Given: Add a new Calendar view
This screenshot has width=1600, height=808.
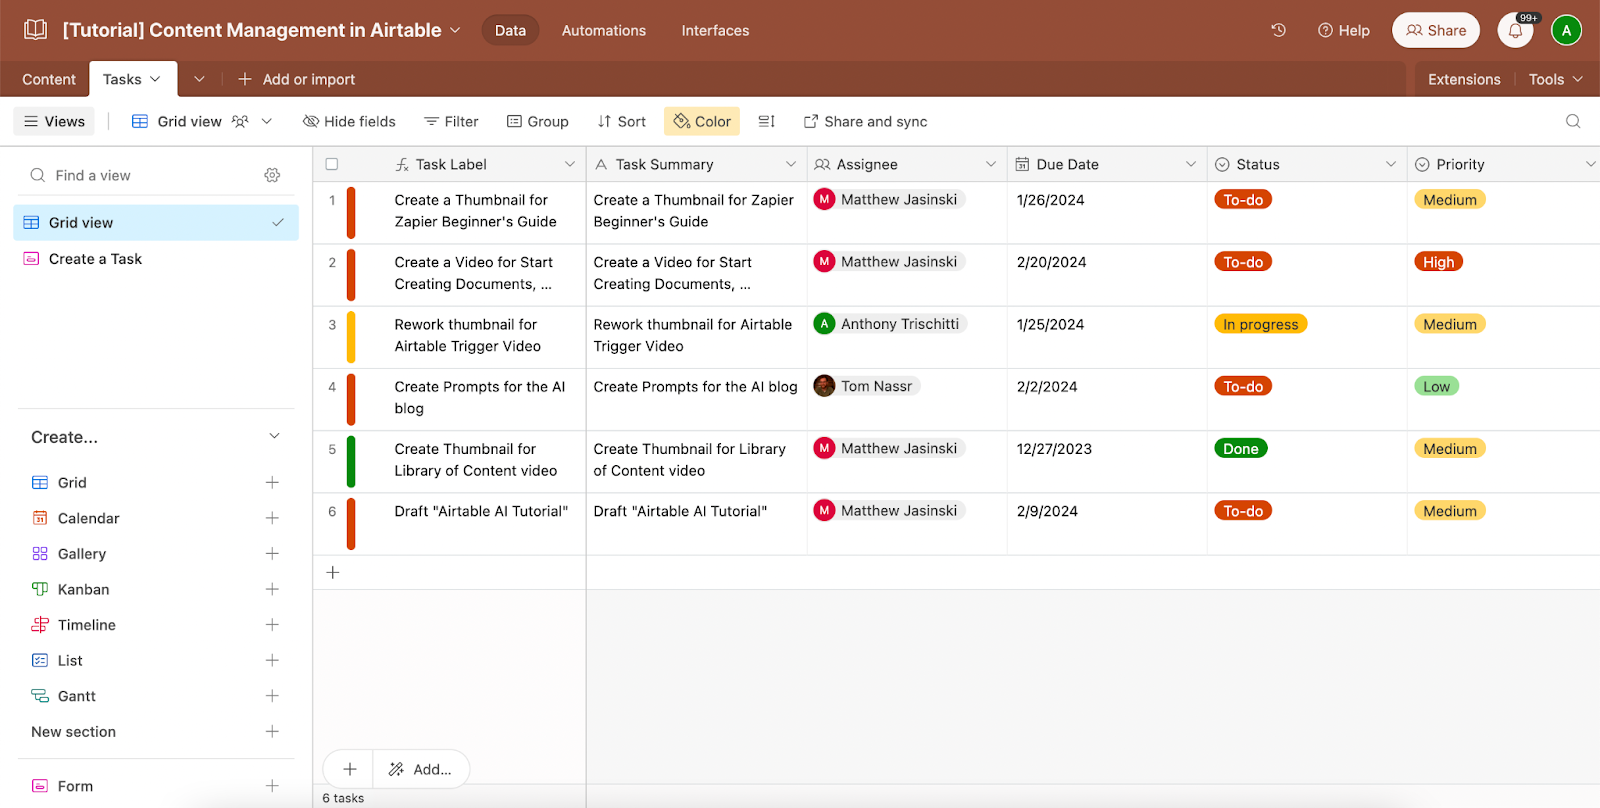Looking at the screenshot, I should [x=272, y=518].
